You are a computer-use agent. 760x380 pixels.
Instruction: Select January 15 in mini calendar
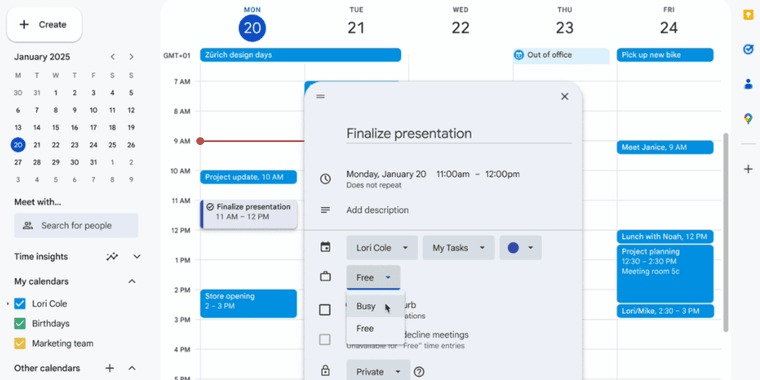(x=56, y=127)
